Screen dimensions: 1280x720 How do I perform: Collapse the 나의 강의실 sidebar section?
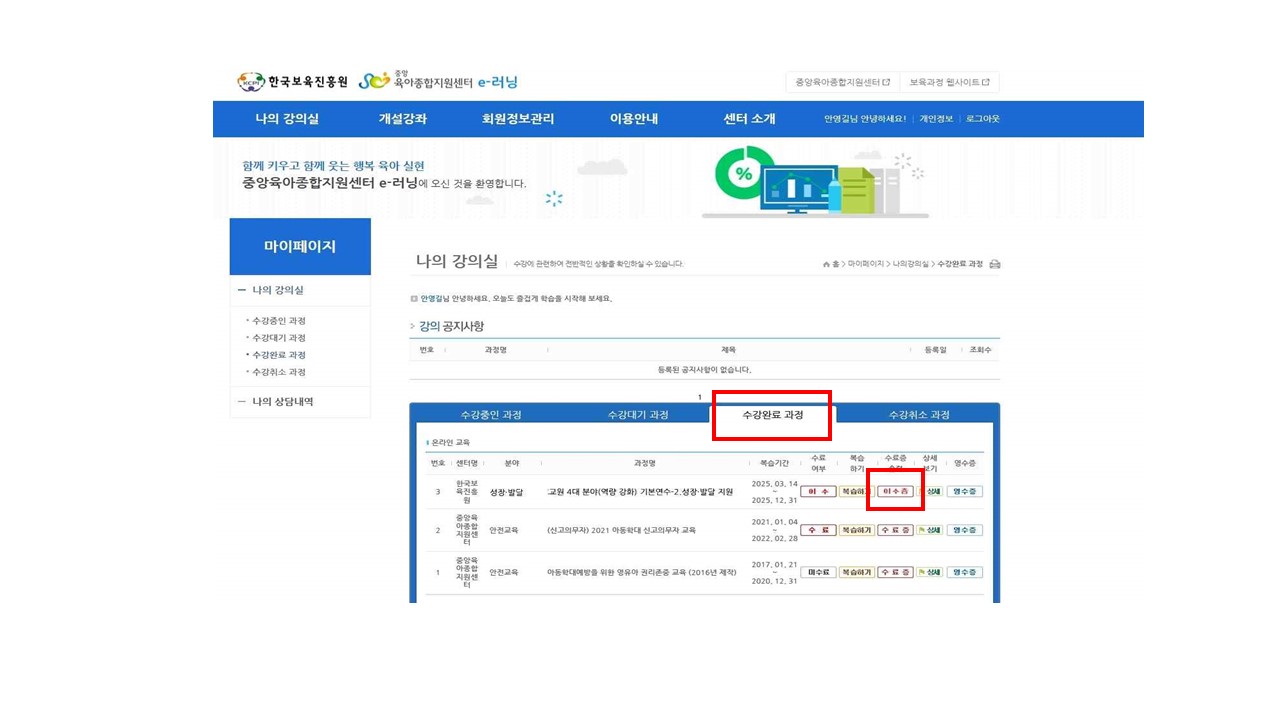coord(242,290)
